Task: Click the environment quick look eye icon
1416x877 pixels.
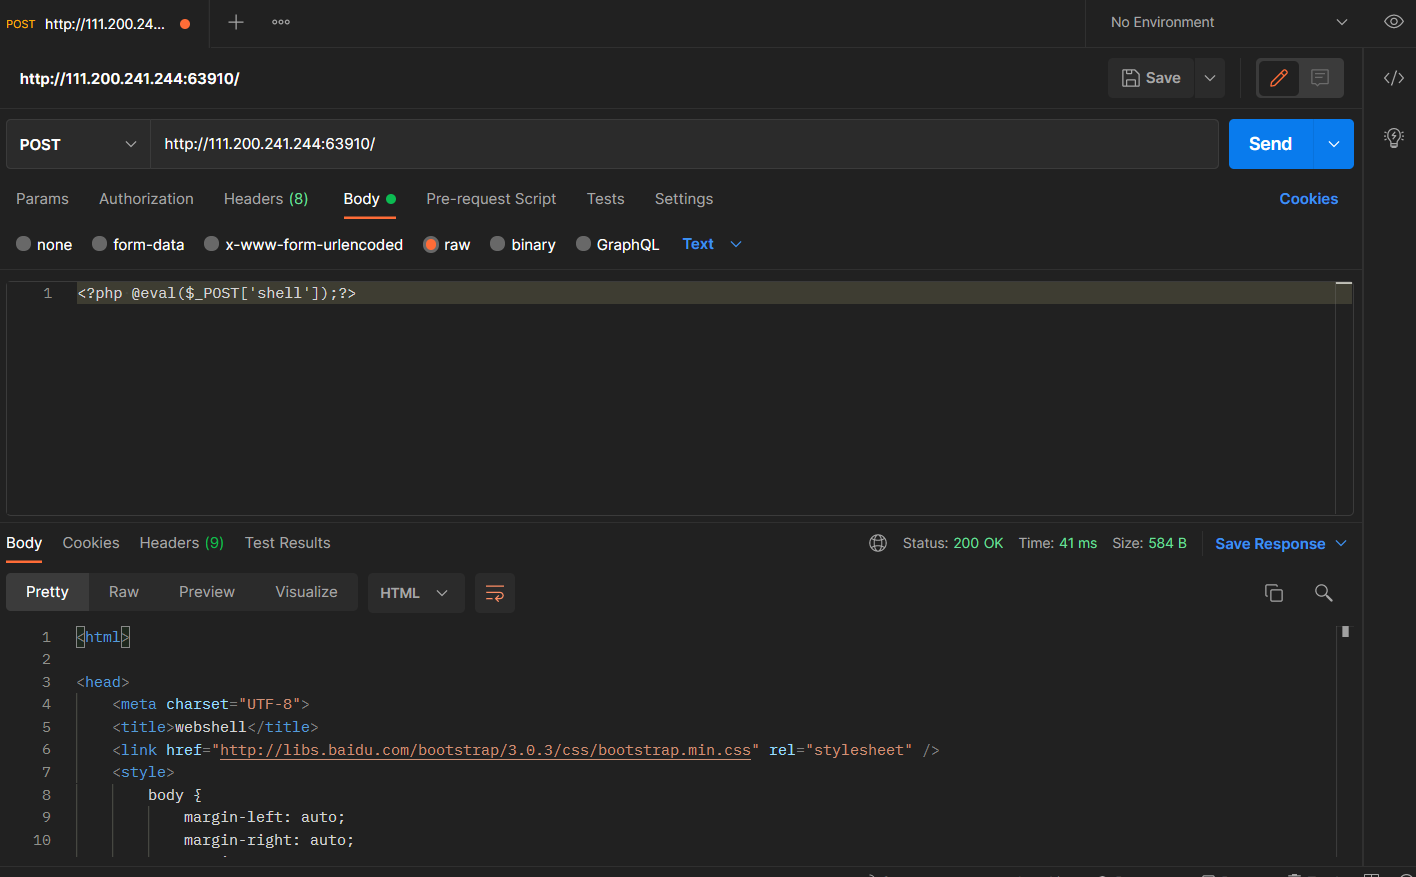Action: pyautogui.click(x=1393, y=22)
